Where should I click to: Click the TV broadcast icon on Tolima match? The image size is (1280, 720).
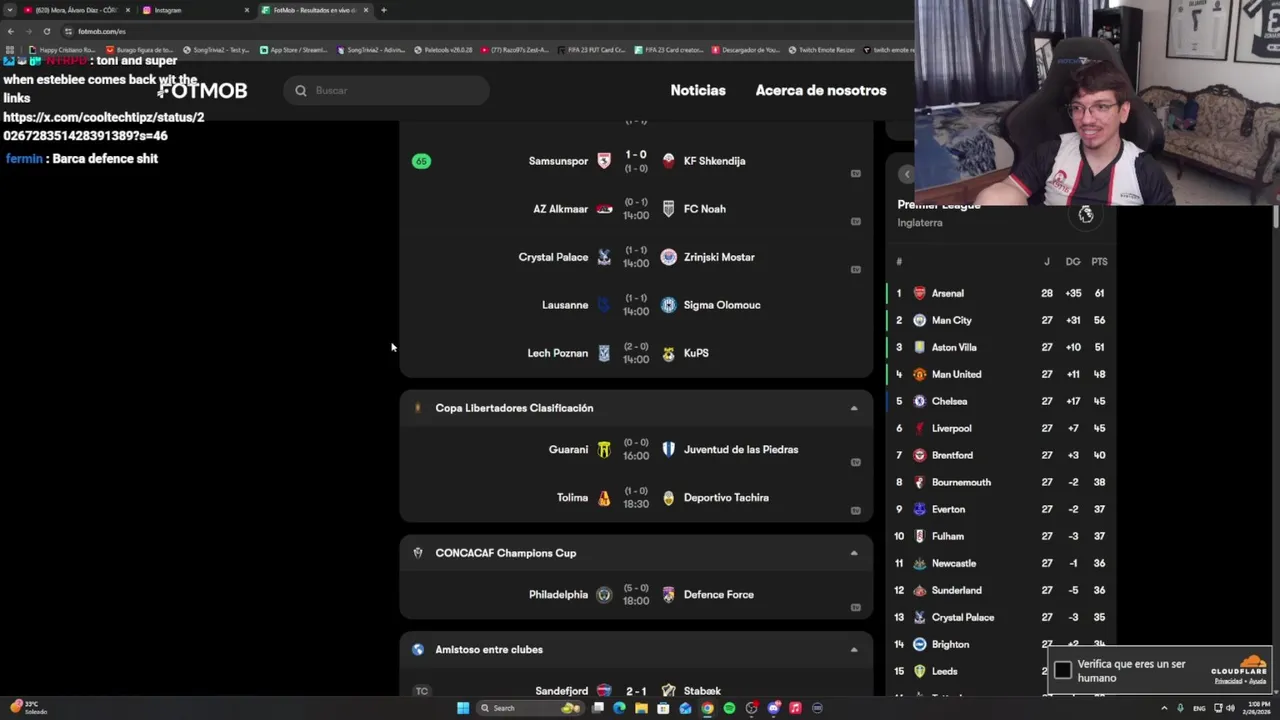(x=855, y=510)
